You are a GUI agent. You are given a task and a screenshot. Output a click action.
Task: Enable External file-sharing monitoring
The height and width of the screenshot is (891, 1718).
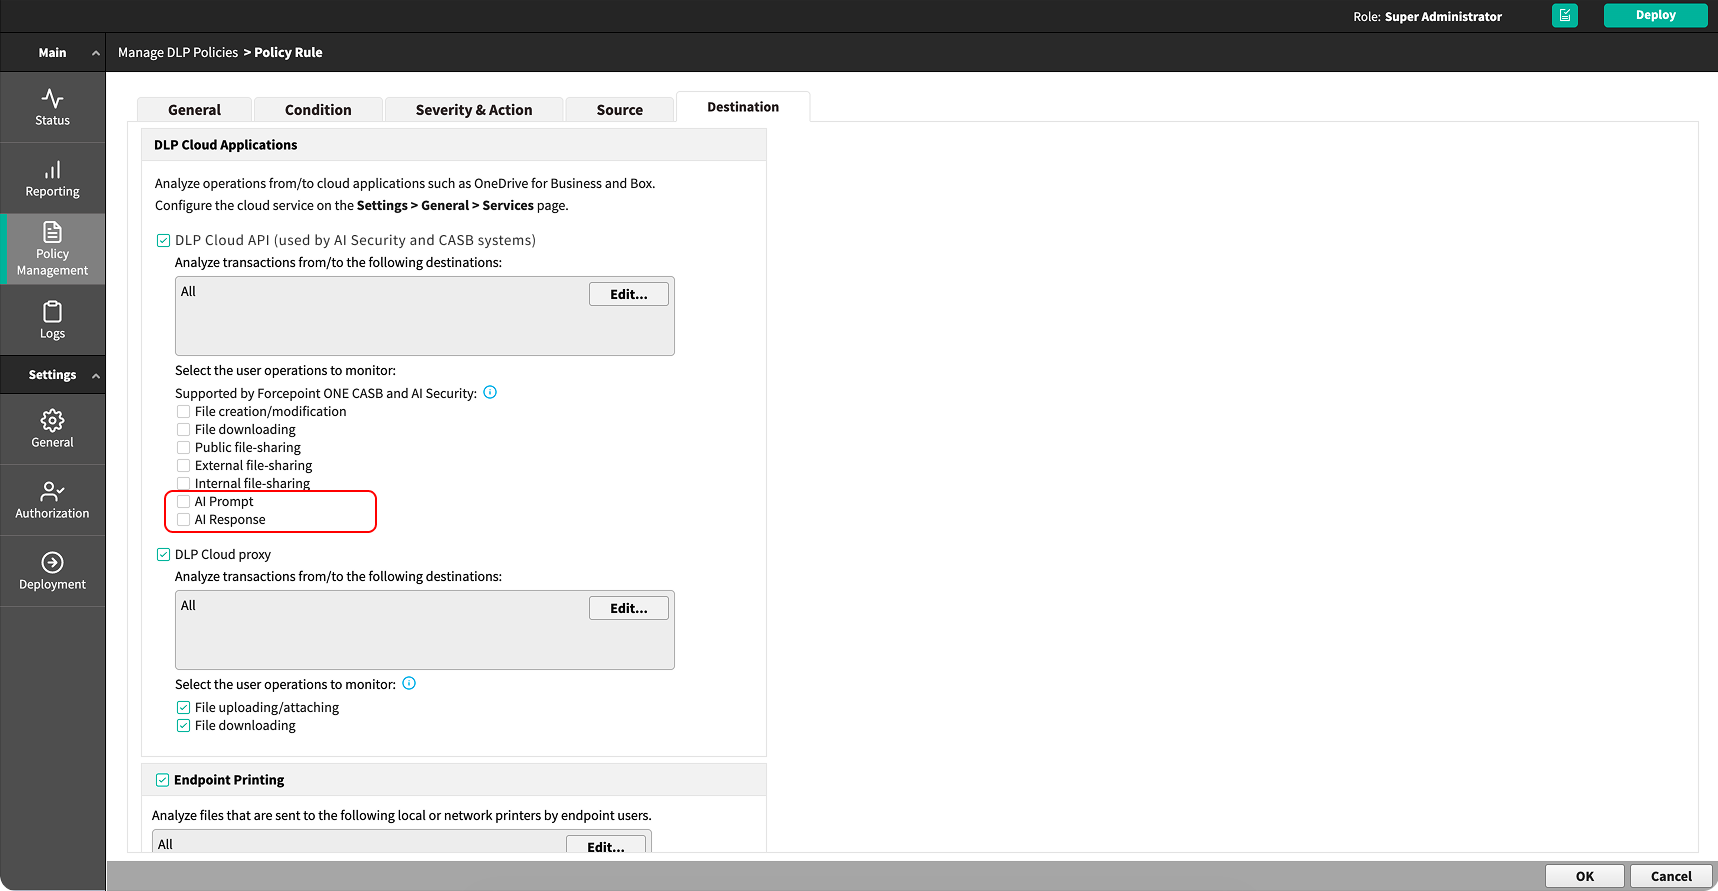point(183,465)
